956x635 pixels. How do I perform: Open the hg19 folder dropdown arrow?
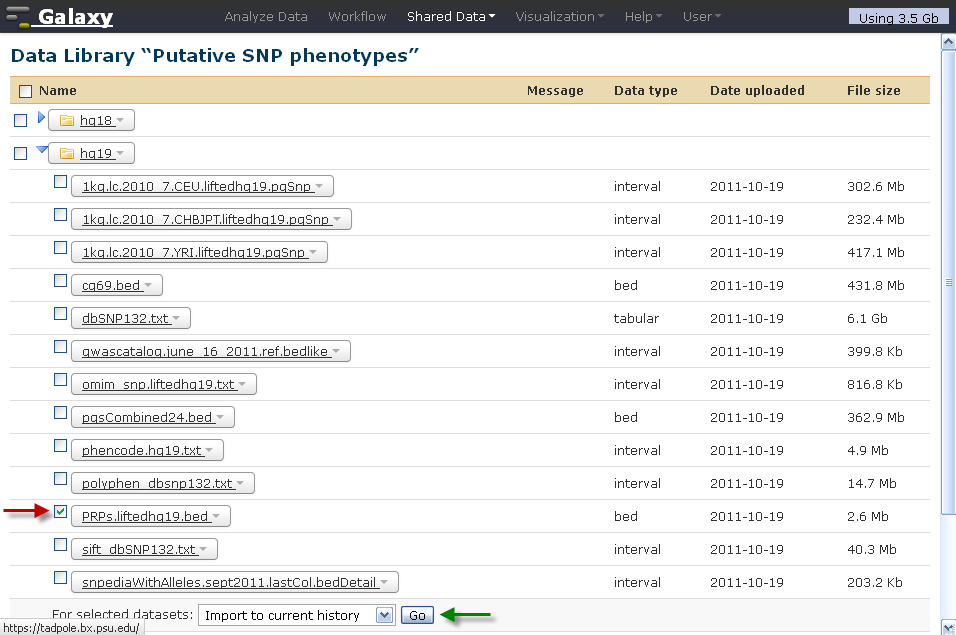click(x=120, y=153)
